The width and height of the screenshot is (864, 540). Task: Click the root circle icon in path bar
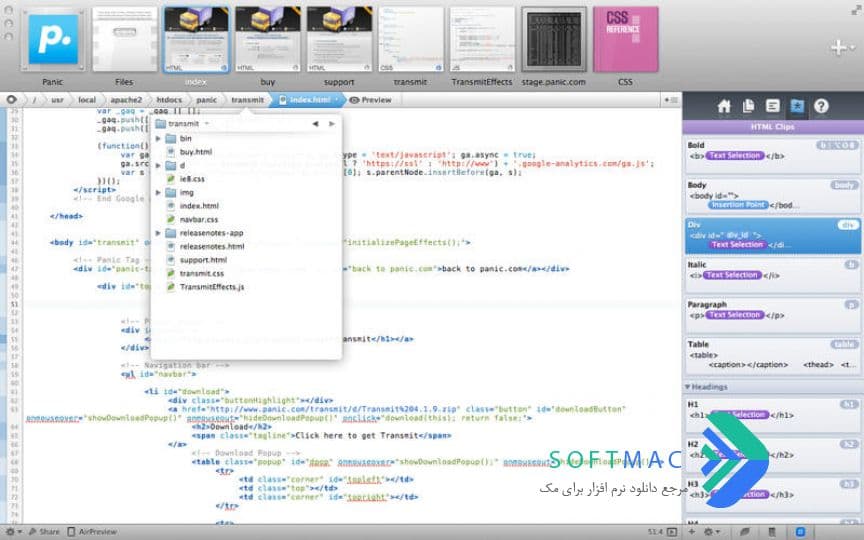11,100
